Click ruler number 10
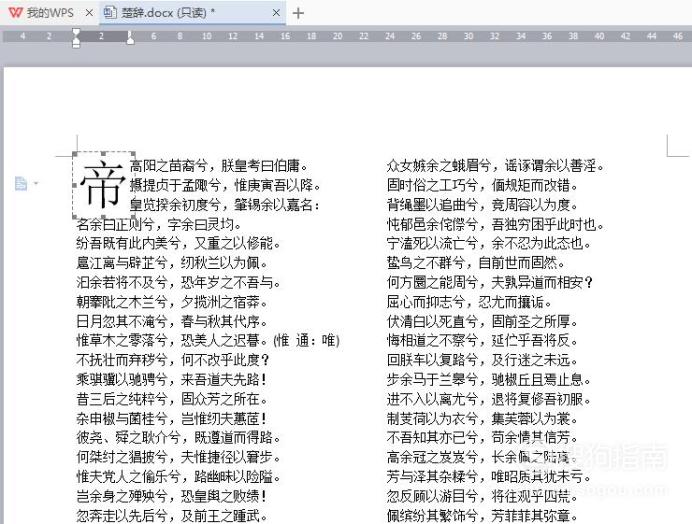The width and height of the screenshot is (692, 524). 207,36
